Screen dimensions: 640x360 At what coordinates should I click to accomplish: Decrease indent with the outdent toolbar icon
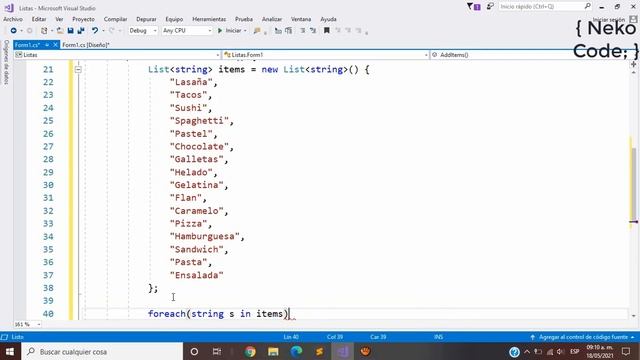[302, 31]
